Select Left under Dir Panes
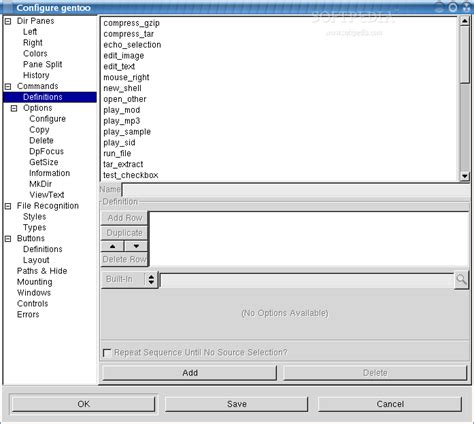Image resolution: width=474 pixels, height=424 pixels. [x=30, y=32]
